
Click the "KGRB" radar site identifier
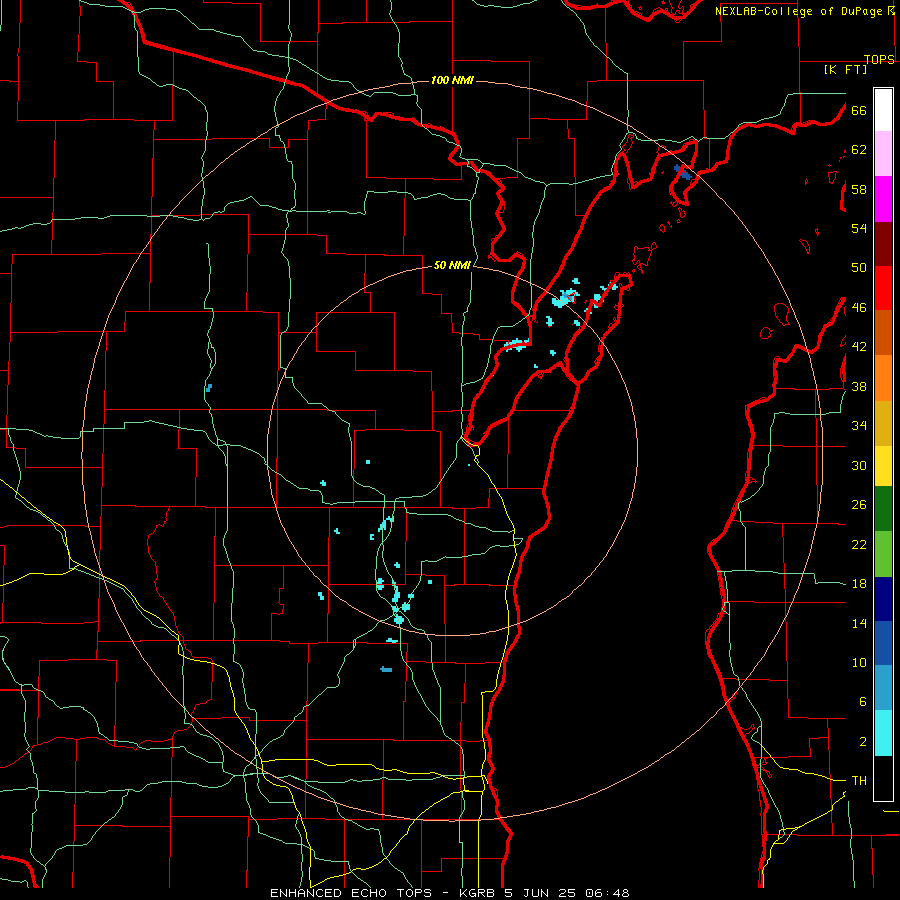[x=476, y=893]
